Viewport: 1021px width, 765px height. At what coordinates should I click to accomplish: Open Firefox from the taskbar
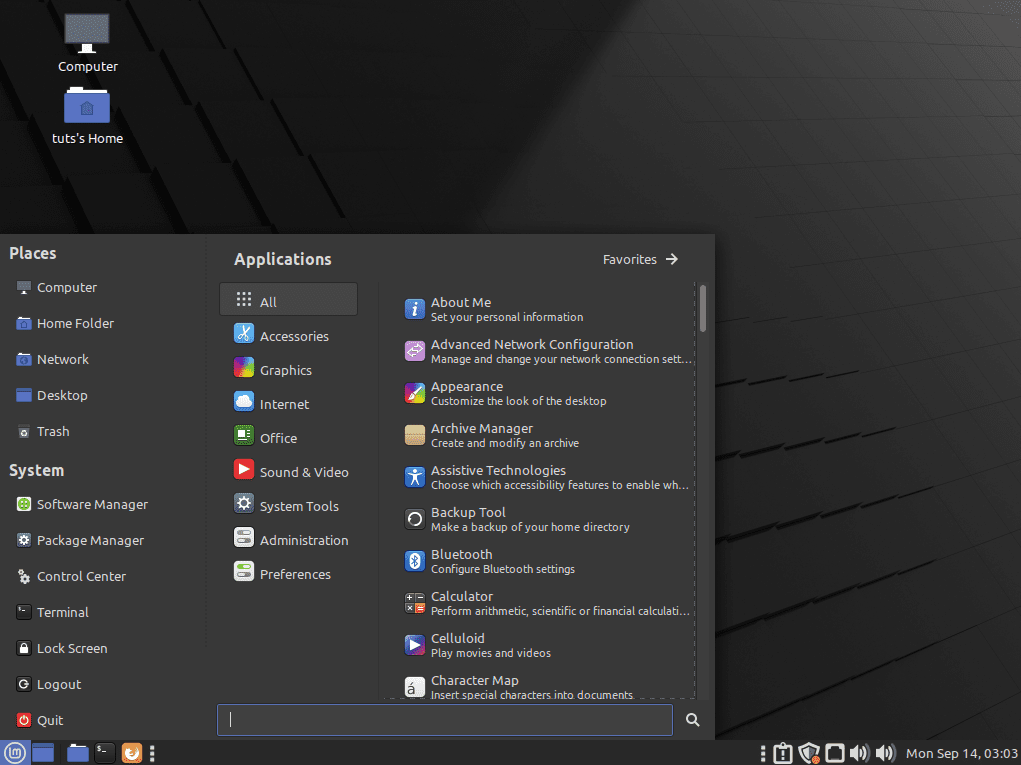(x=131, y=751)
